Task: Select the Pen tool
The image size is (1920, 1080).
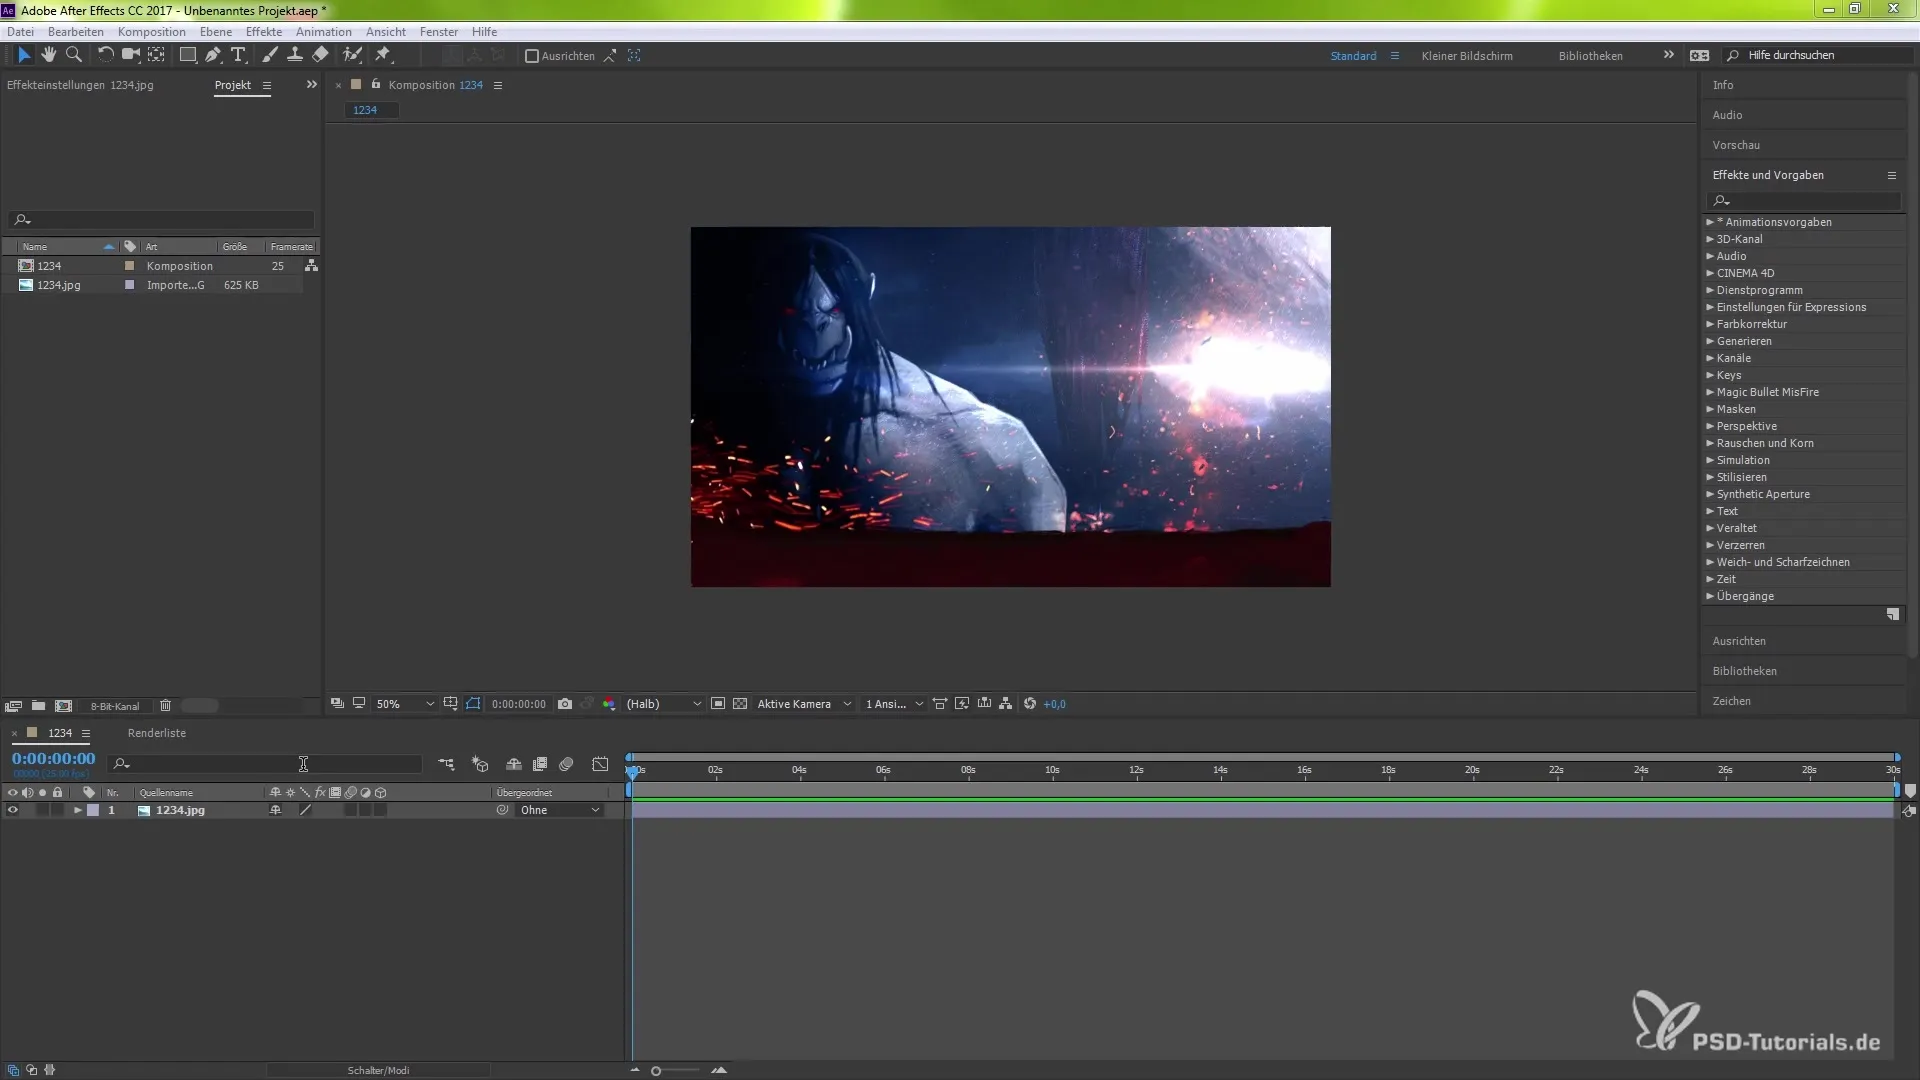Action: [x=213, y=55]
